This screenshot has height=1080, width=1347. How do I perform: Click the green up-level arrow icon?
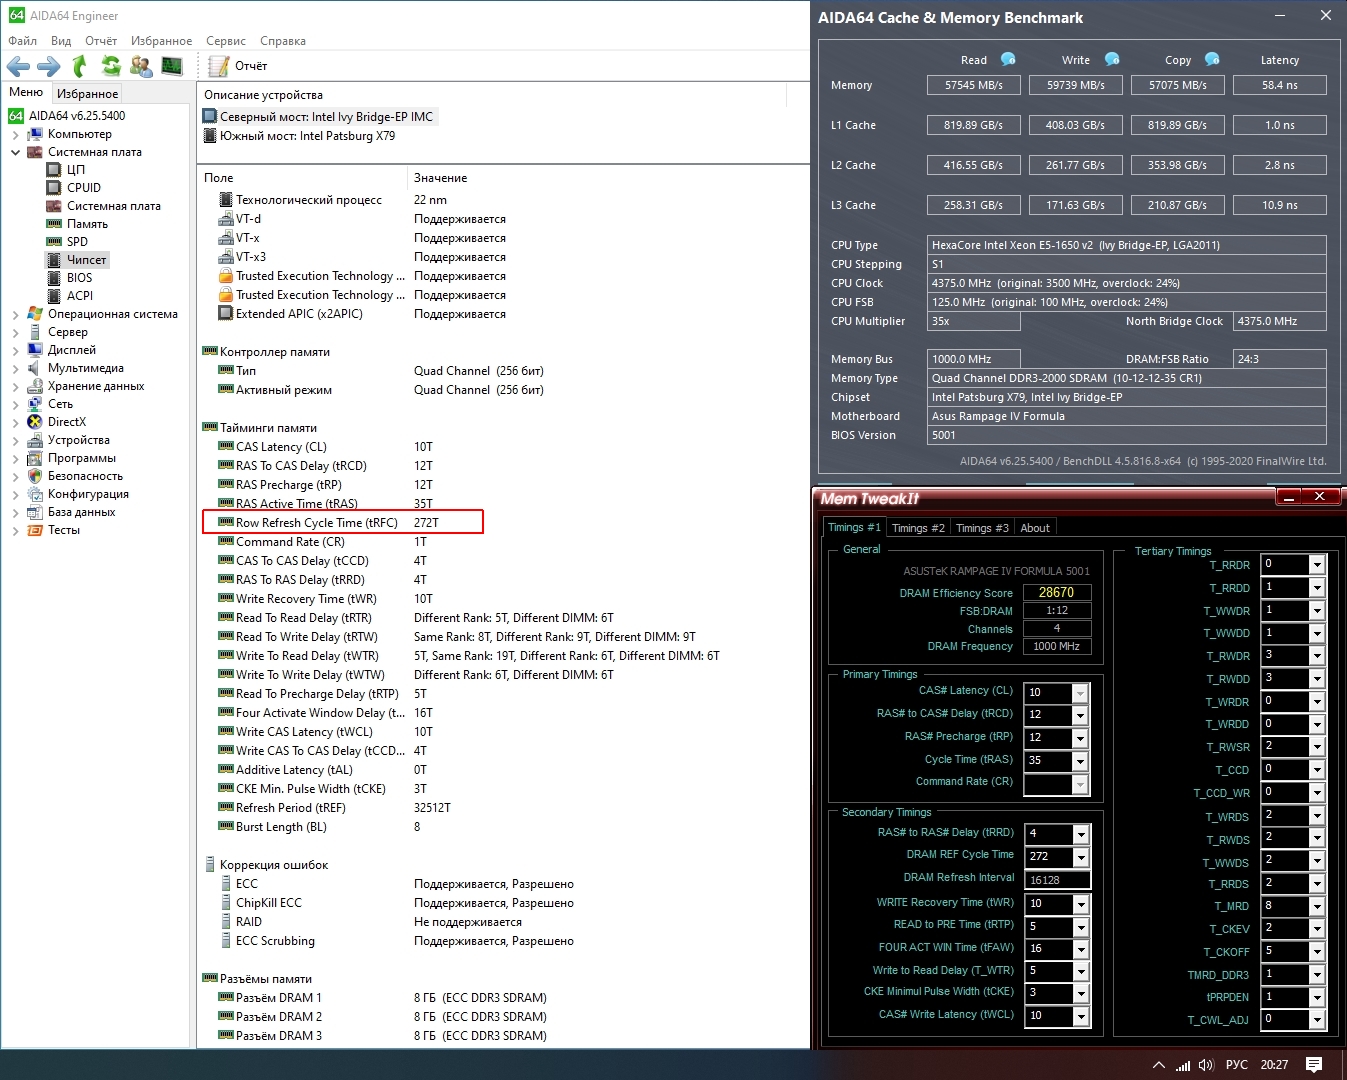[x=80, y=66]
